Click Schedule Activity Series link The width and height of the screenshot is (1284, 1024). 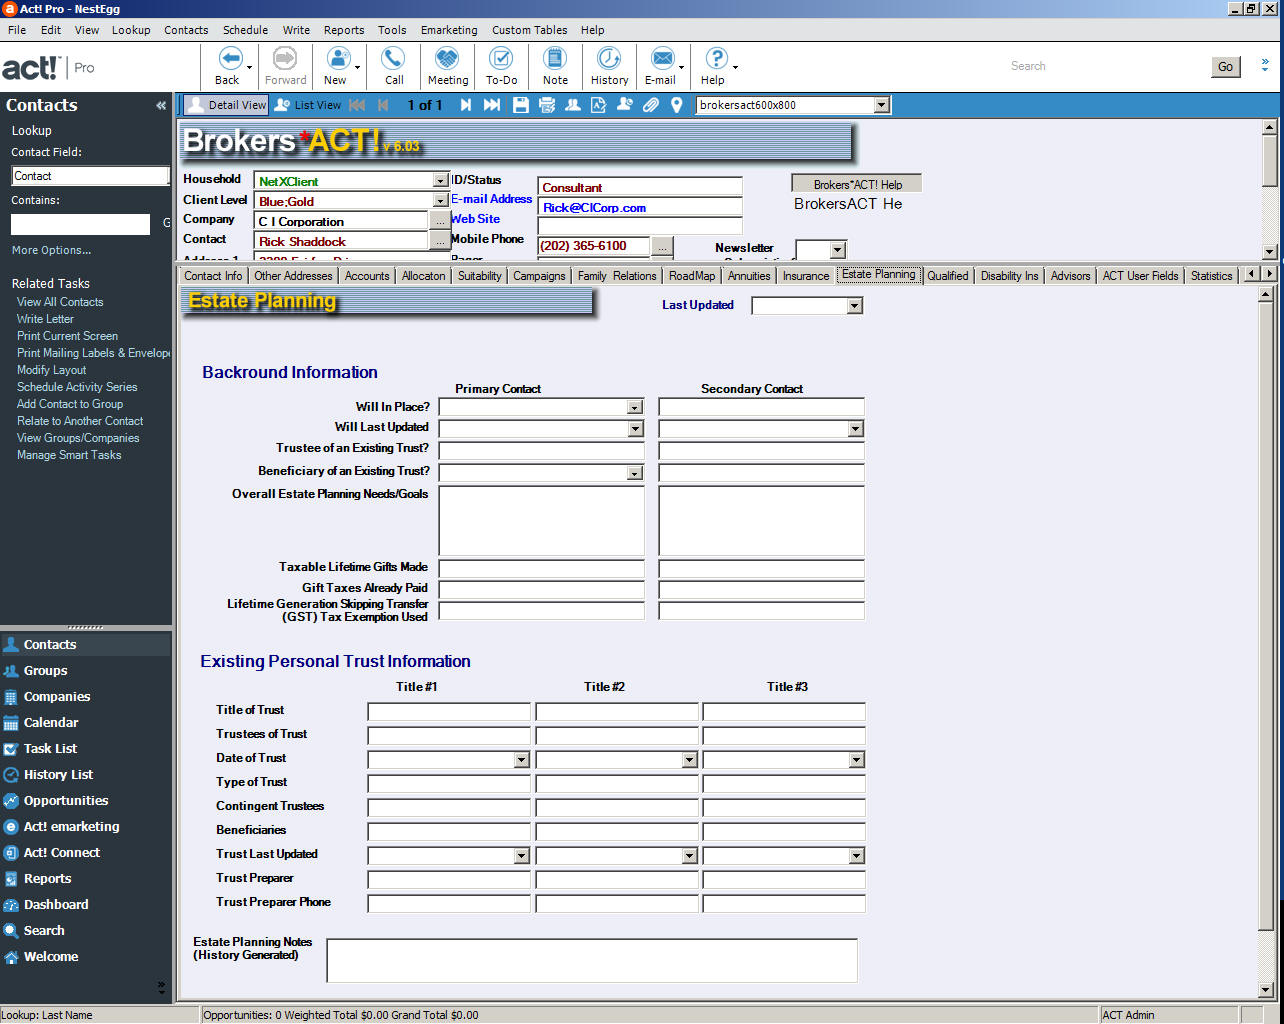click(77, 387)
